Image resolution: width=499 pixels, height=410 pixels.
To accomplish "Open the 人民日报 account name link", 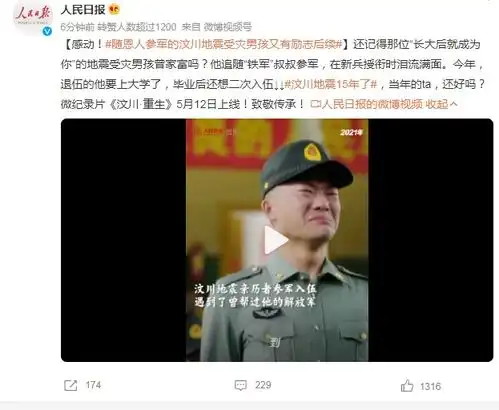I will 83,10.
